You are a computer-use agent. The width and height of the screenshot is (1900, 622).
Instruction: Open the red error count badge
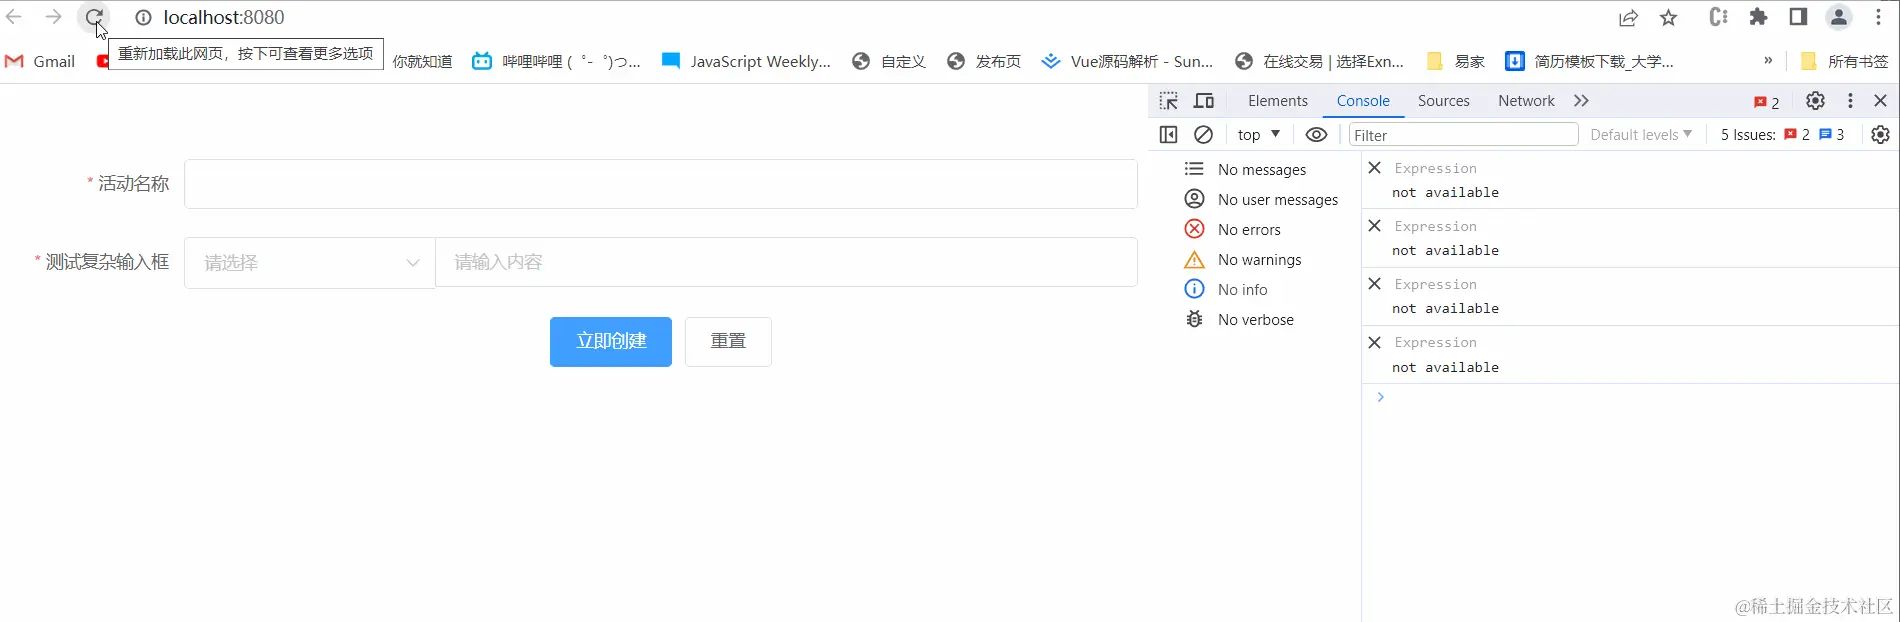pos(1767,102)
